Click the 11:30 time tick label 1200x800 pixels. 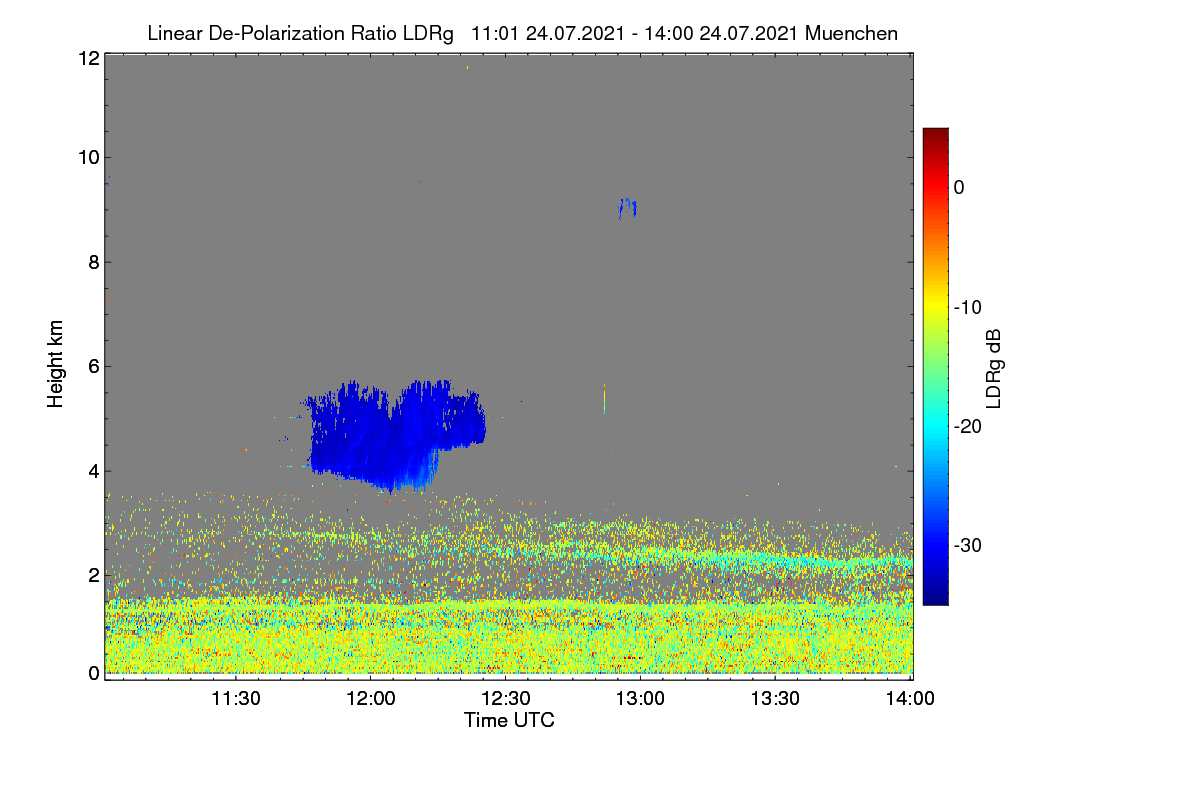236,699
